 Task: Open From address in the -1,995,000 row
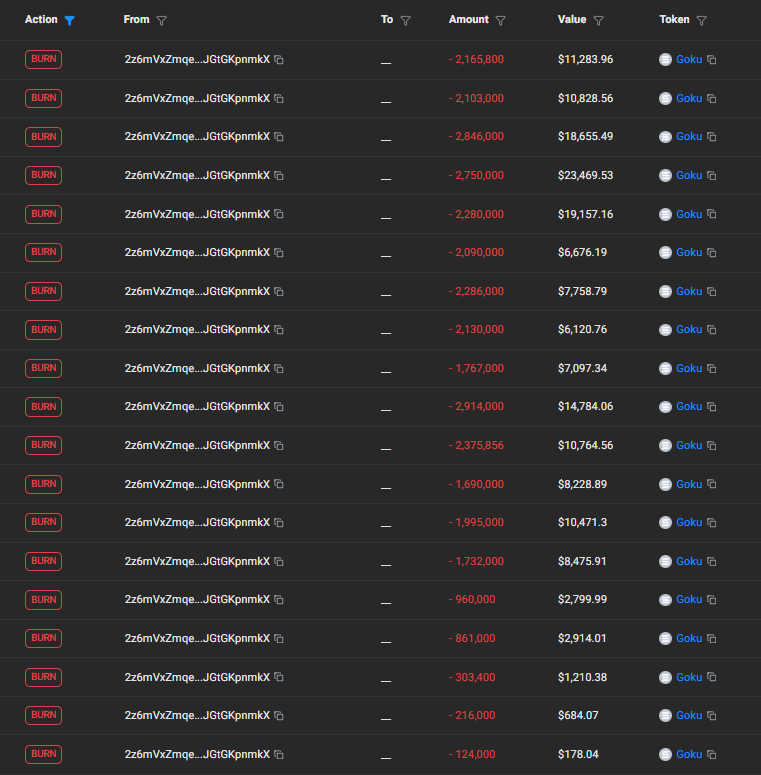click(197, 522)
